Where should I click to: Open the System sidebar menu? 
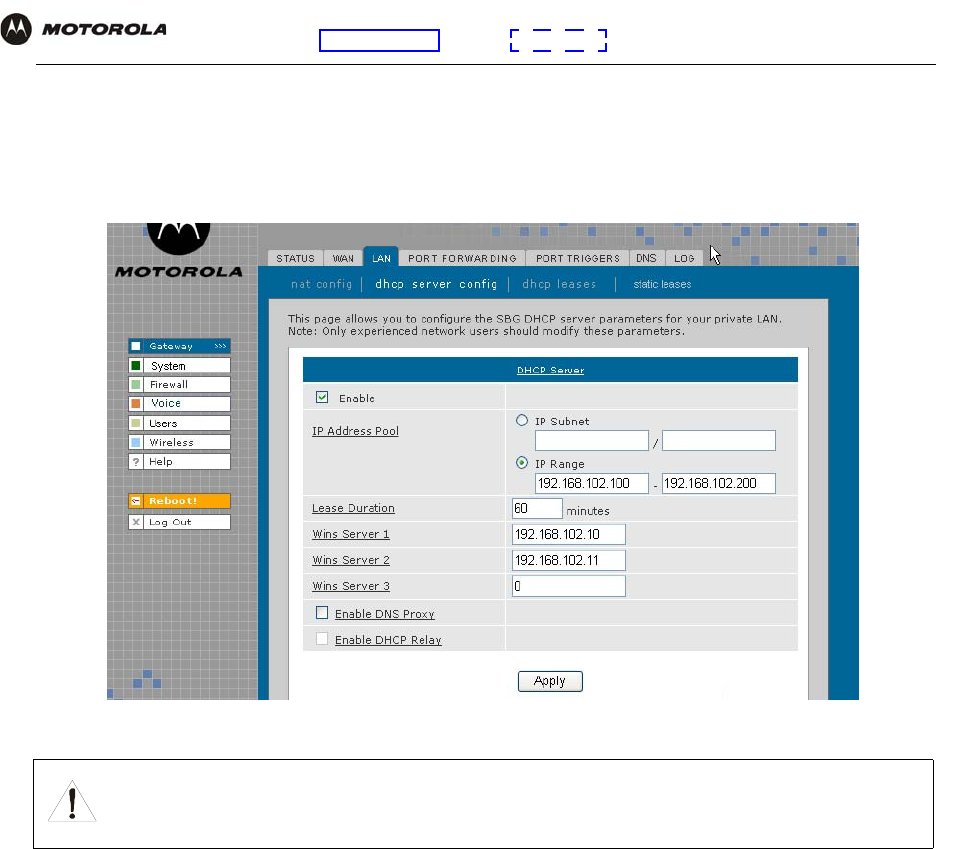point(179,365)
